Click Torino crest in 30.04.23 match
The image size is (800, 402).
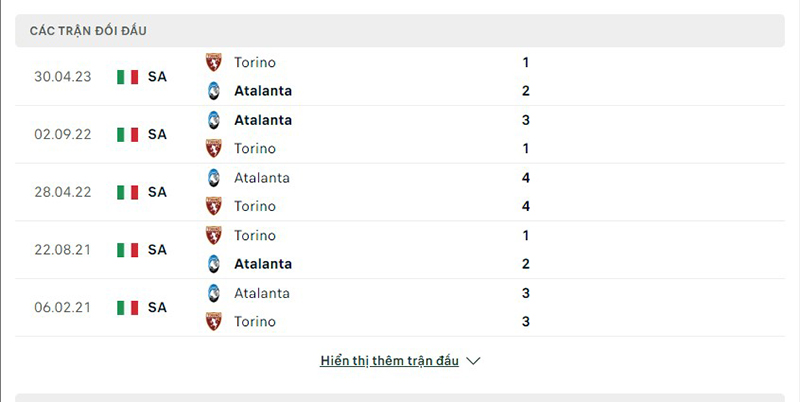click(x=213, y=62)
